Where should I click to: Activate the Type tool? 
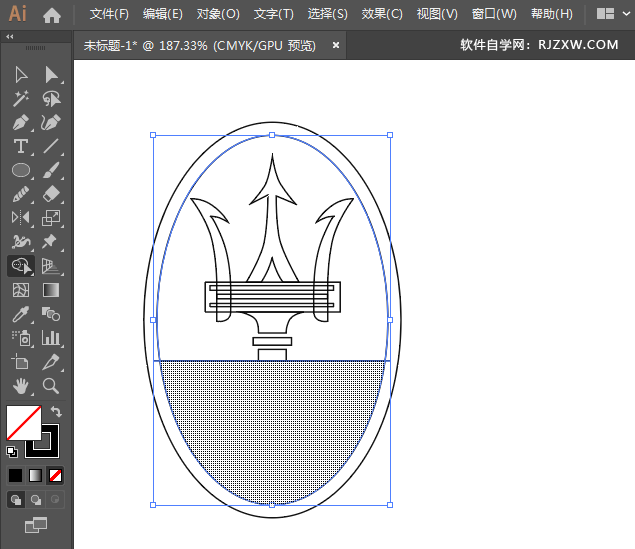coord(21,147)
